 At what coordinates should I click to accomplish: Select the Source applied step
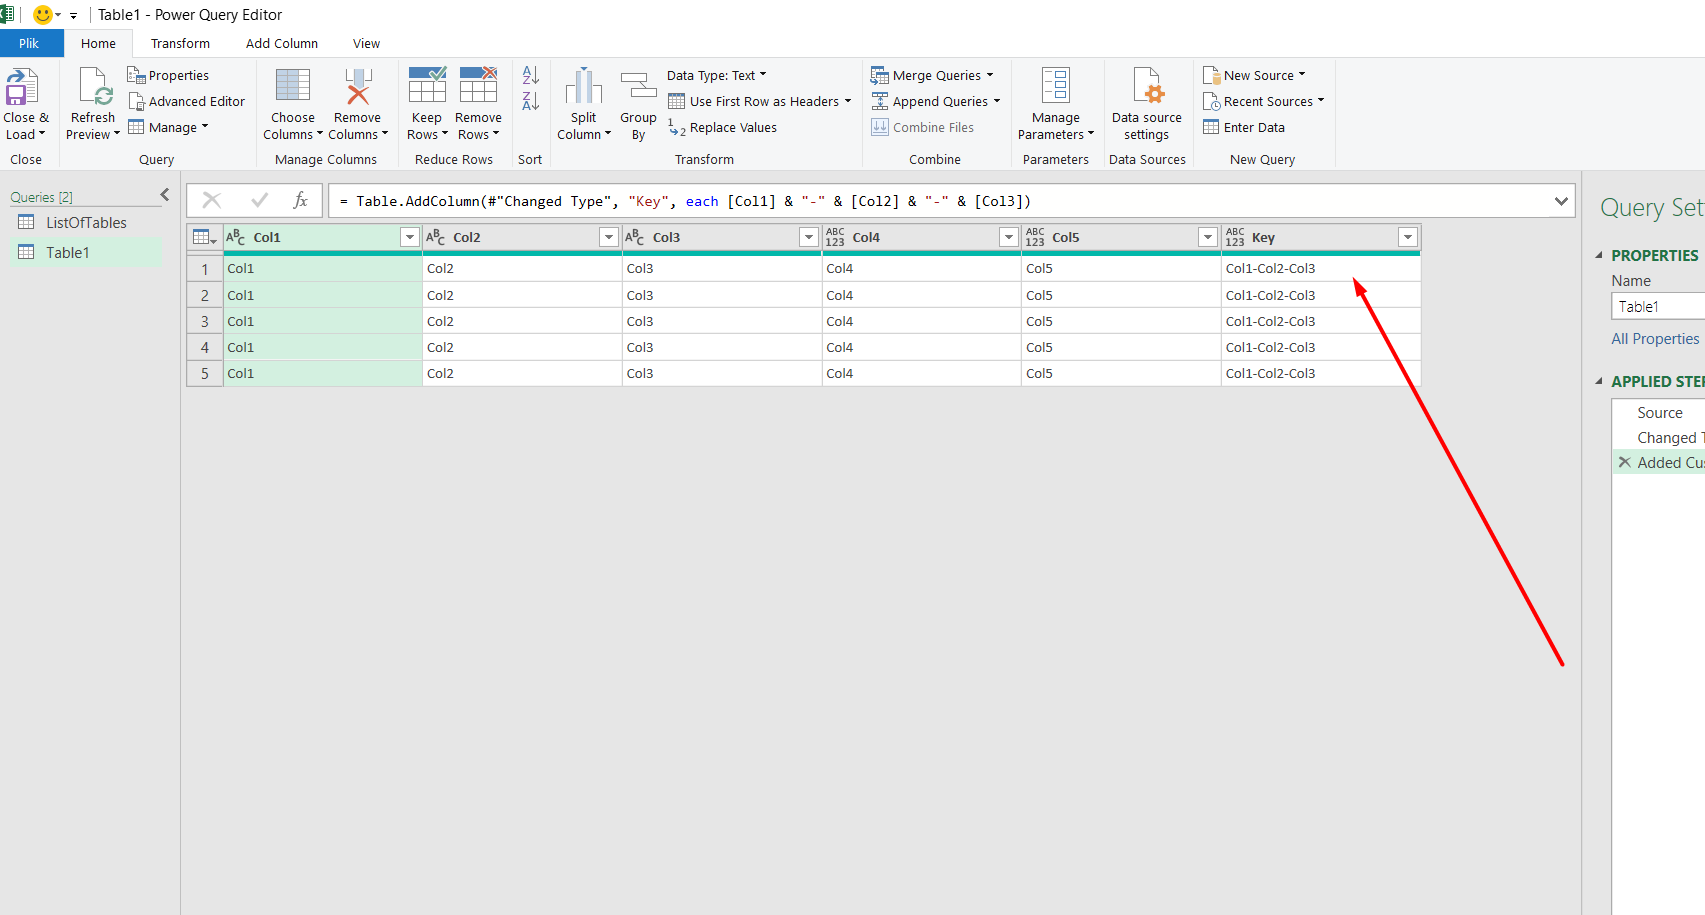click(x=1659, y=412)
